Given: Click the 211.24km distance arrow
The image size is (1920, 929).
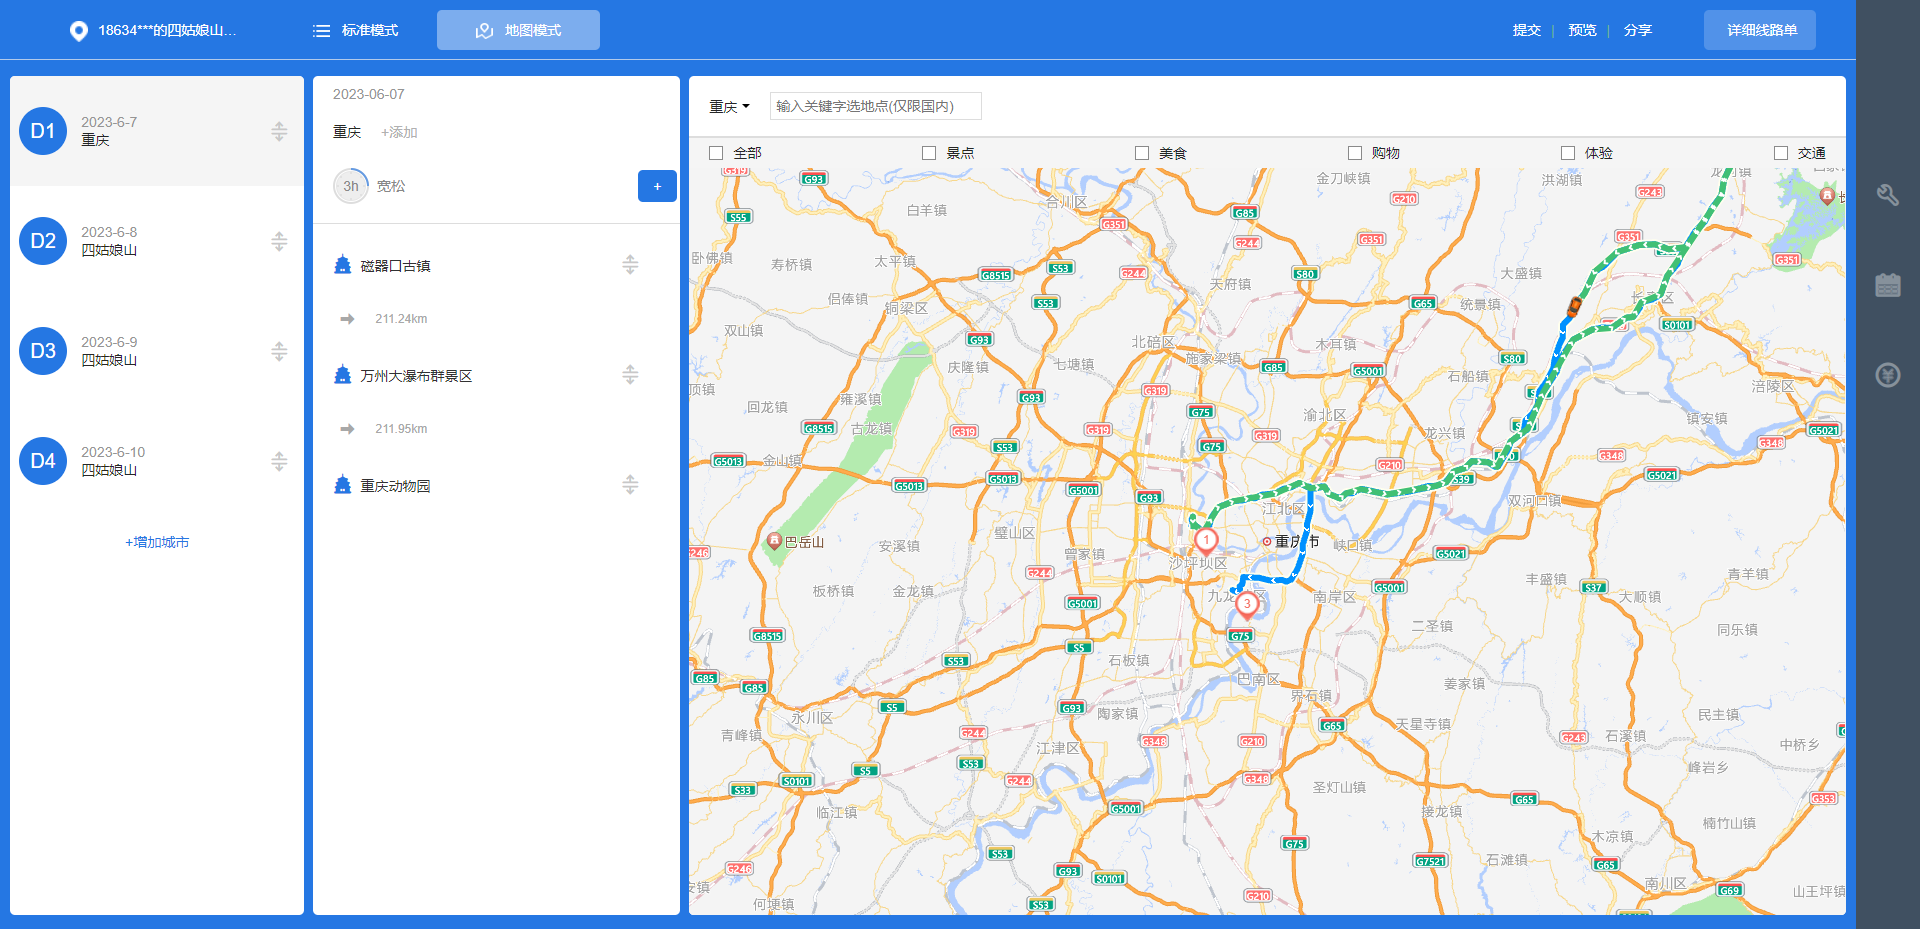Looking at the screenshot, I should point(347,319).
